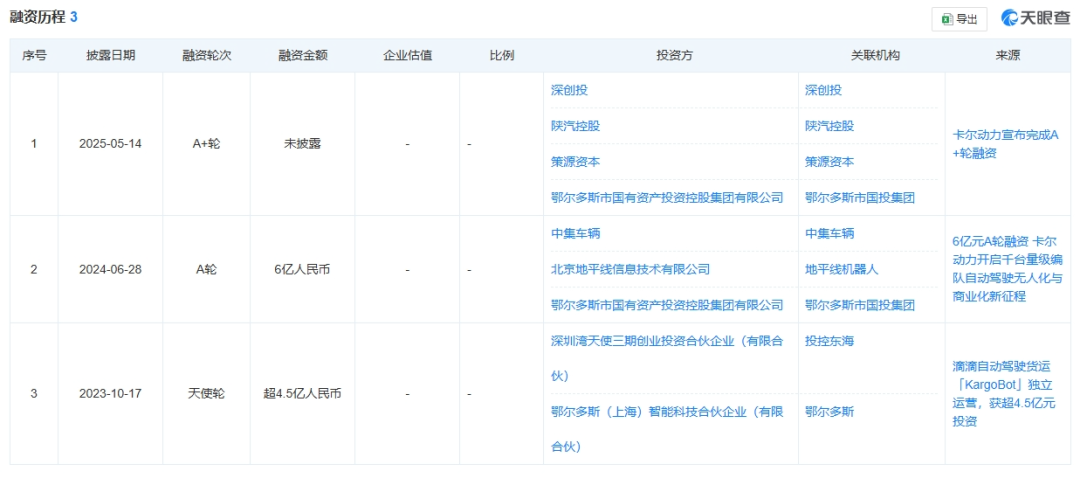
Task: Click the 融资金额 column header
Action: pyautogui.click(x=303, y=56)
